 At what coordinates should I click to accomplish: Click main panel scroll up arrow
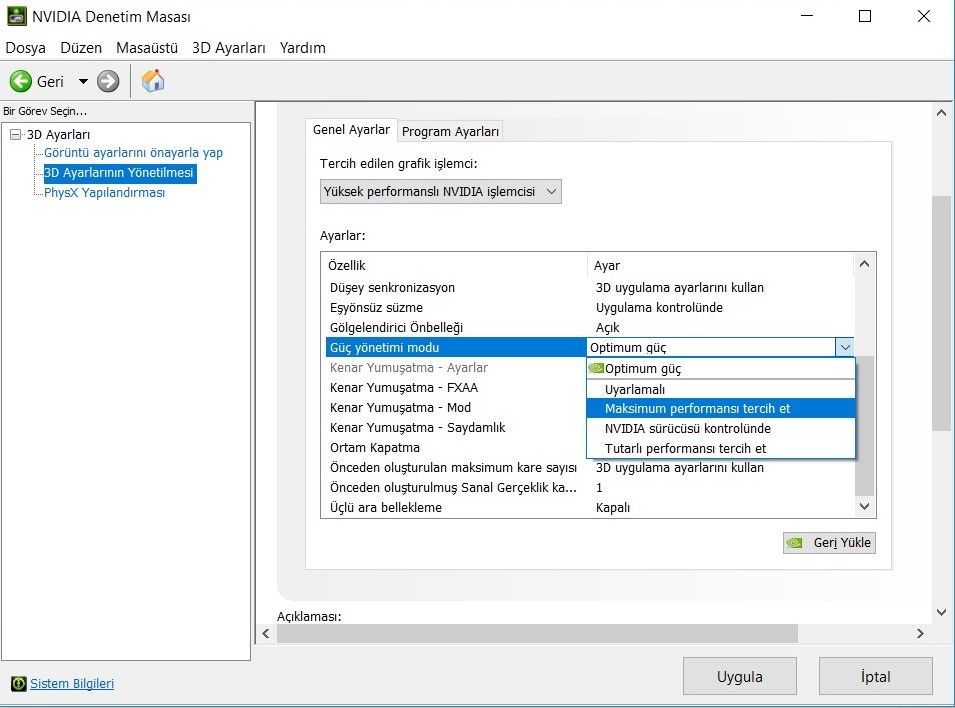click(942, 113)
